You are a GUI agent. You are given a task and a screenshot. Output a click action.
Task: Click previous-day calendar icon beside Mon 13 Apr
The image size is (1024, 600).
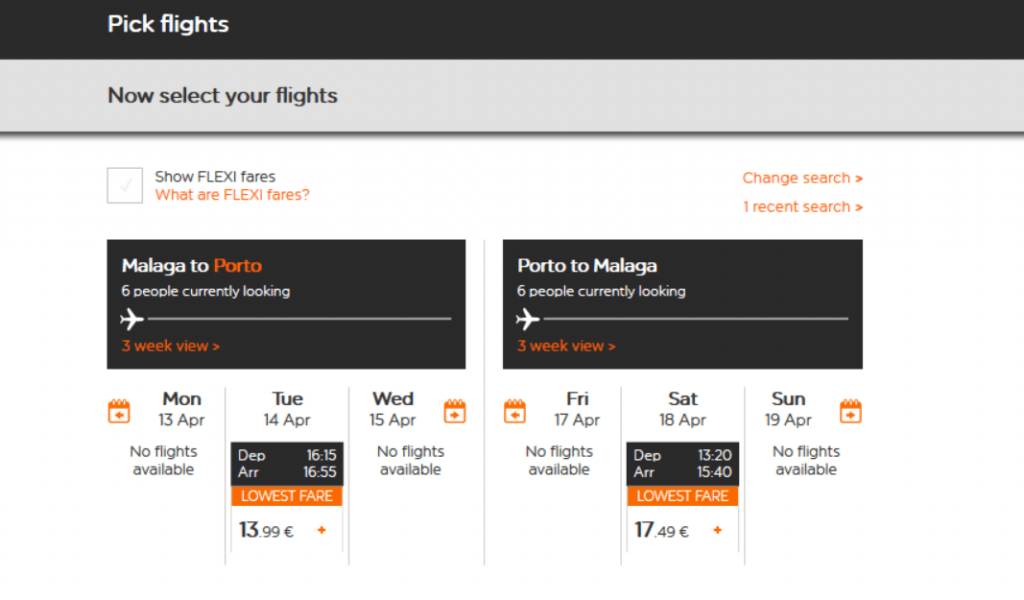119,411
